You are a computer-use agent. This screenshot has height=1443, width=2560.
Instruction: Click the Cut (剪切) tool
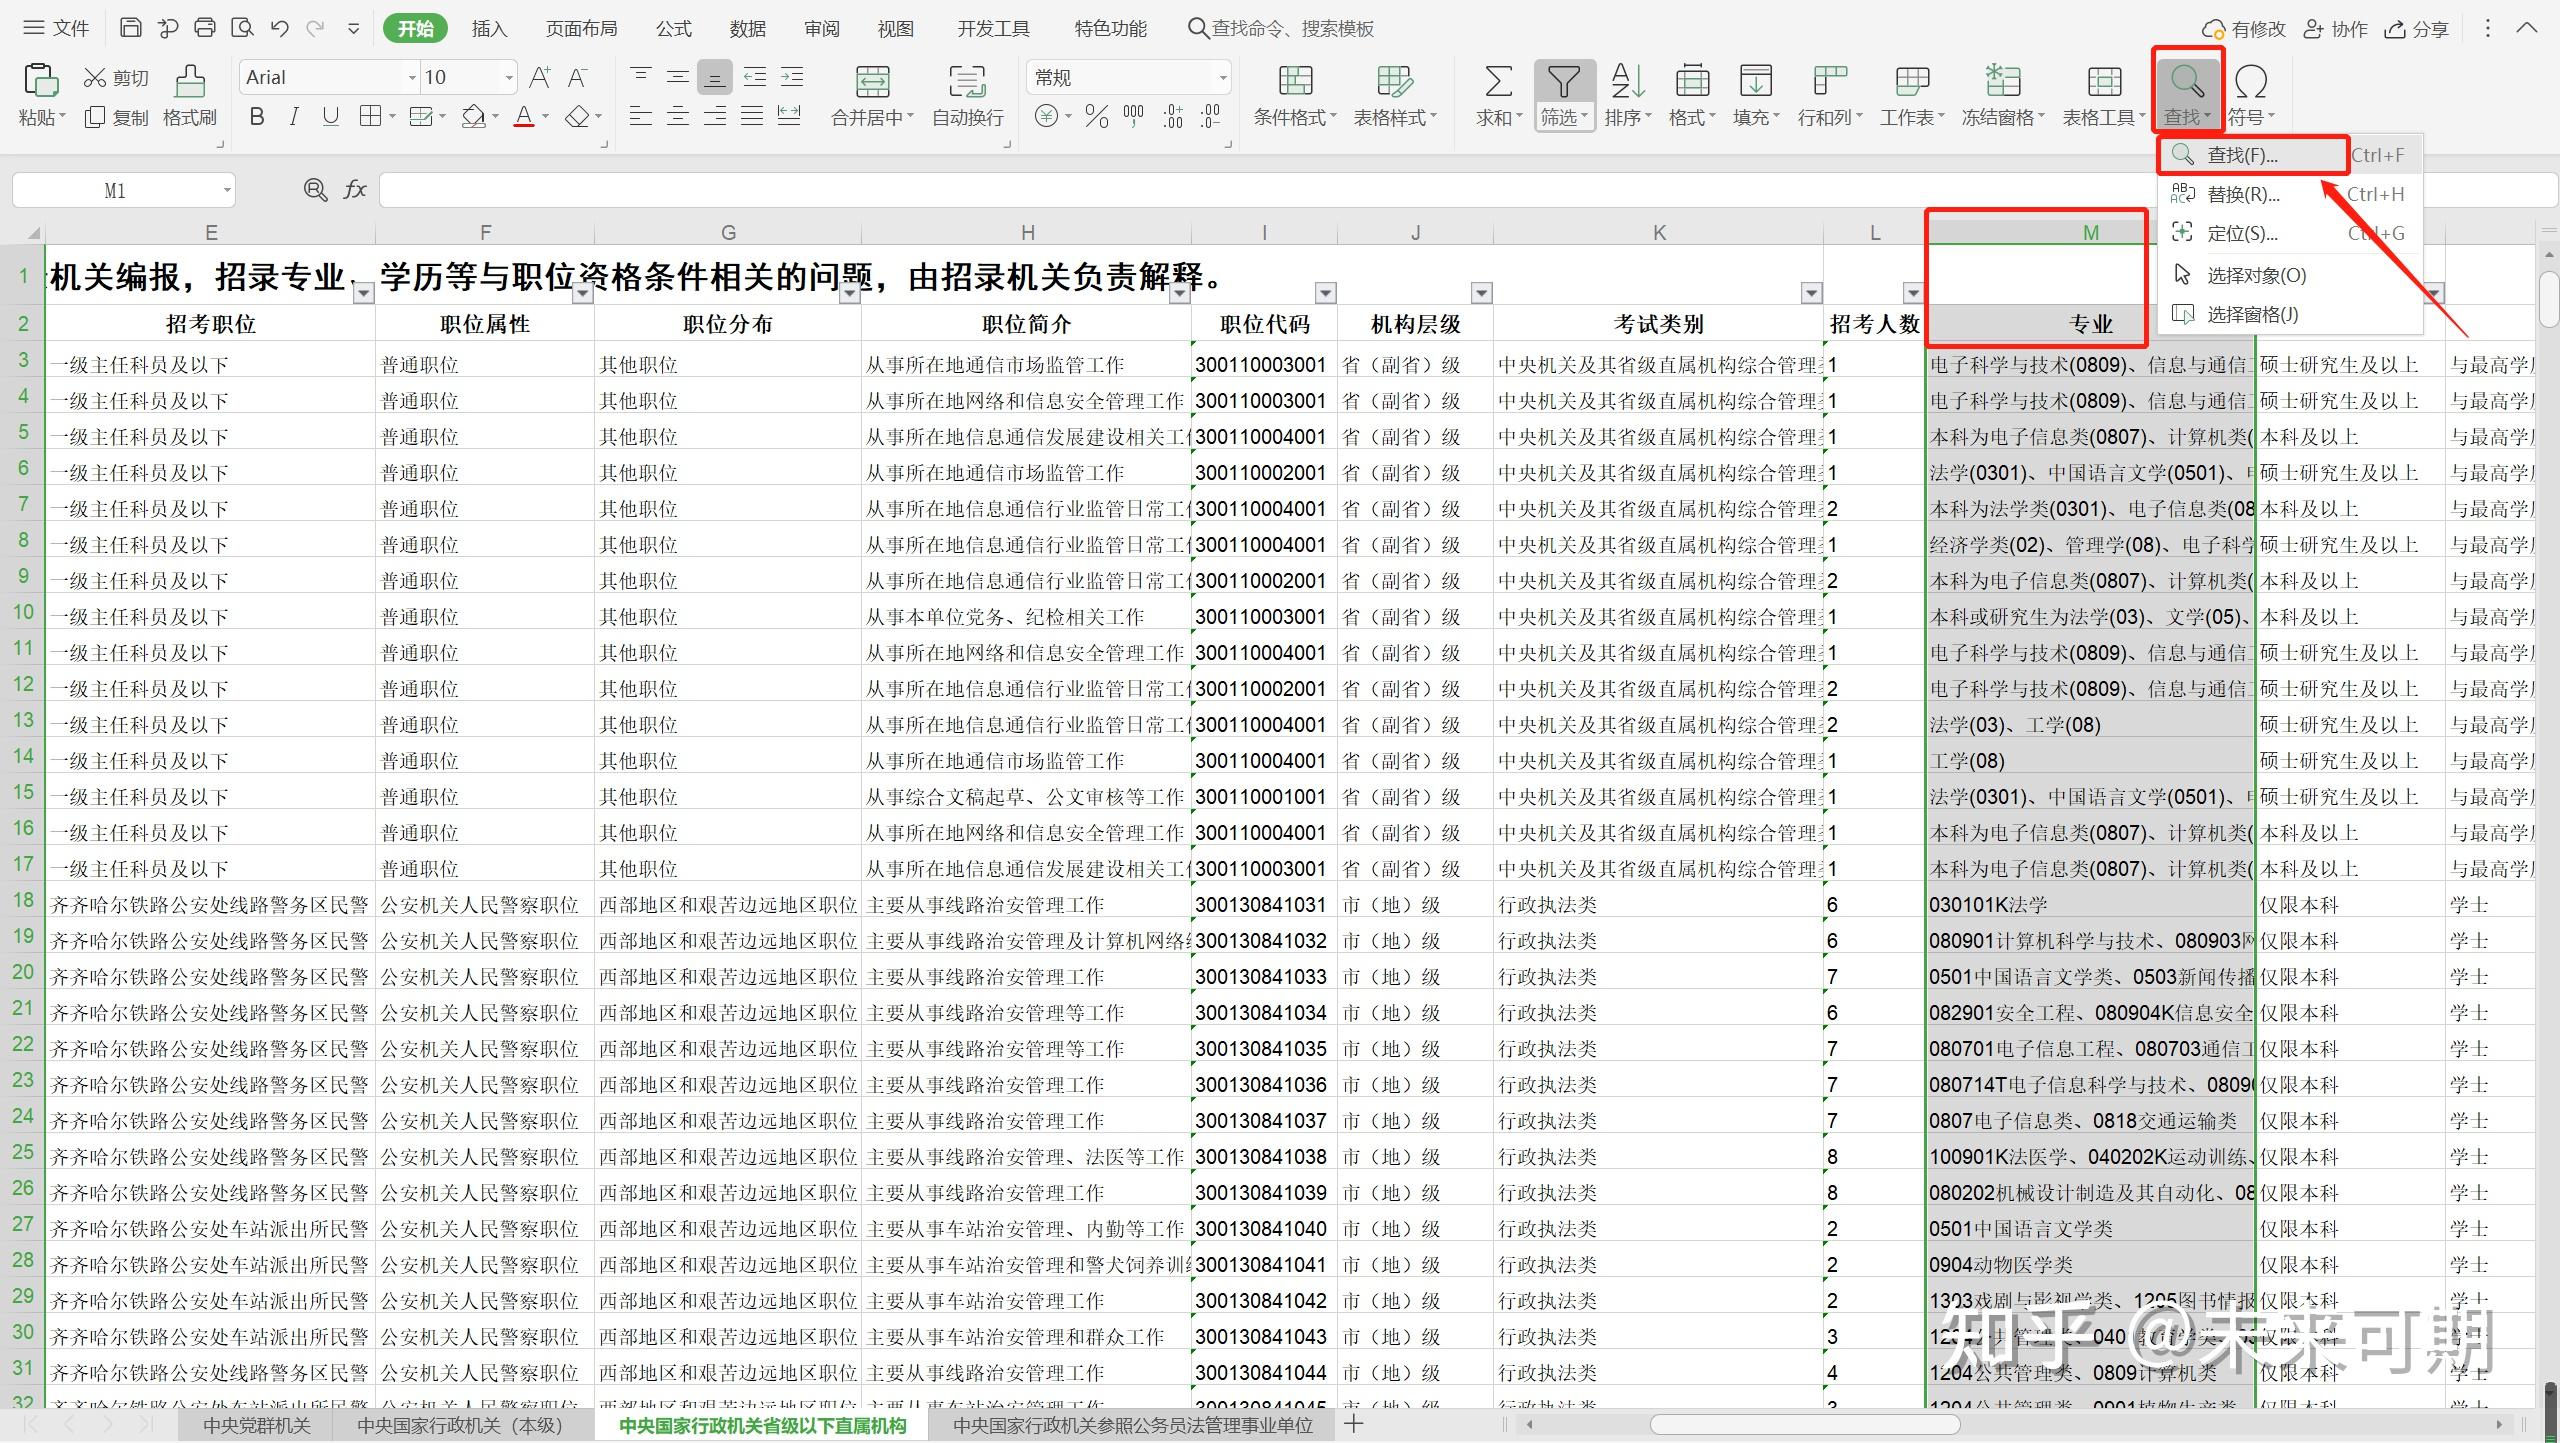(117, 77)
